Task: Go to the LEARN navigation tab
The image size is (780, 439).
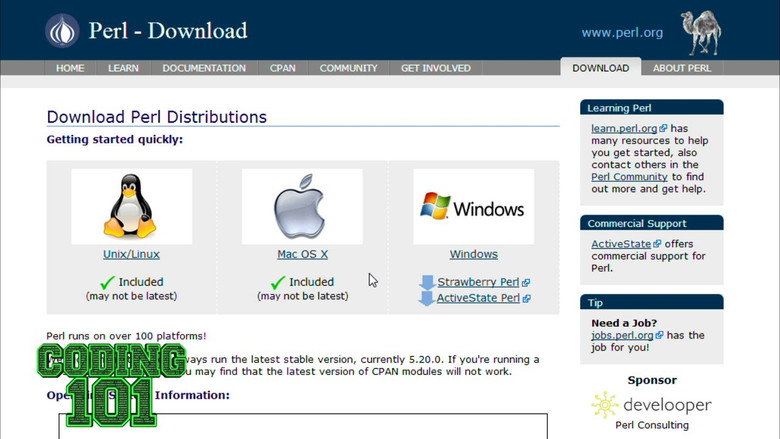Action: tap(123, 68)
